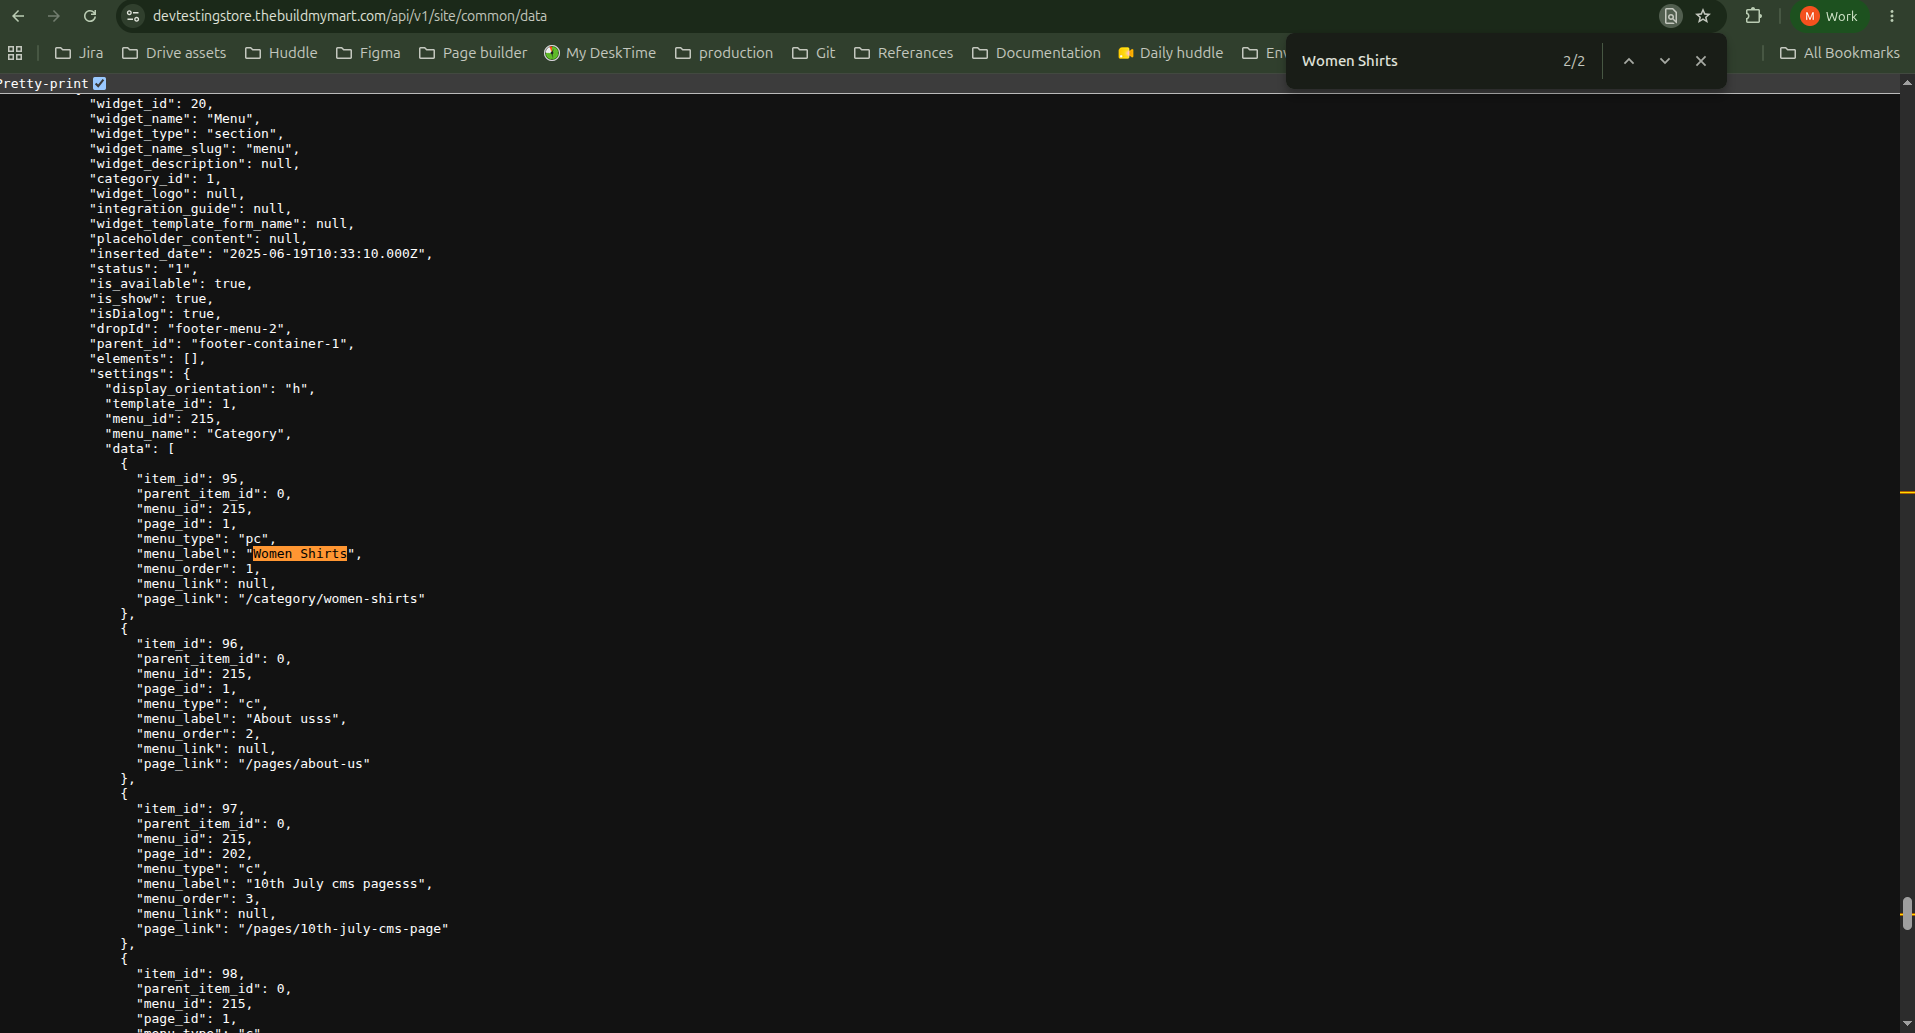1915x1033 pixels.
Task: Open the Documentation bookmark folder
Action: click(x=1036, y=53)
